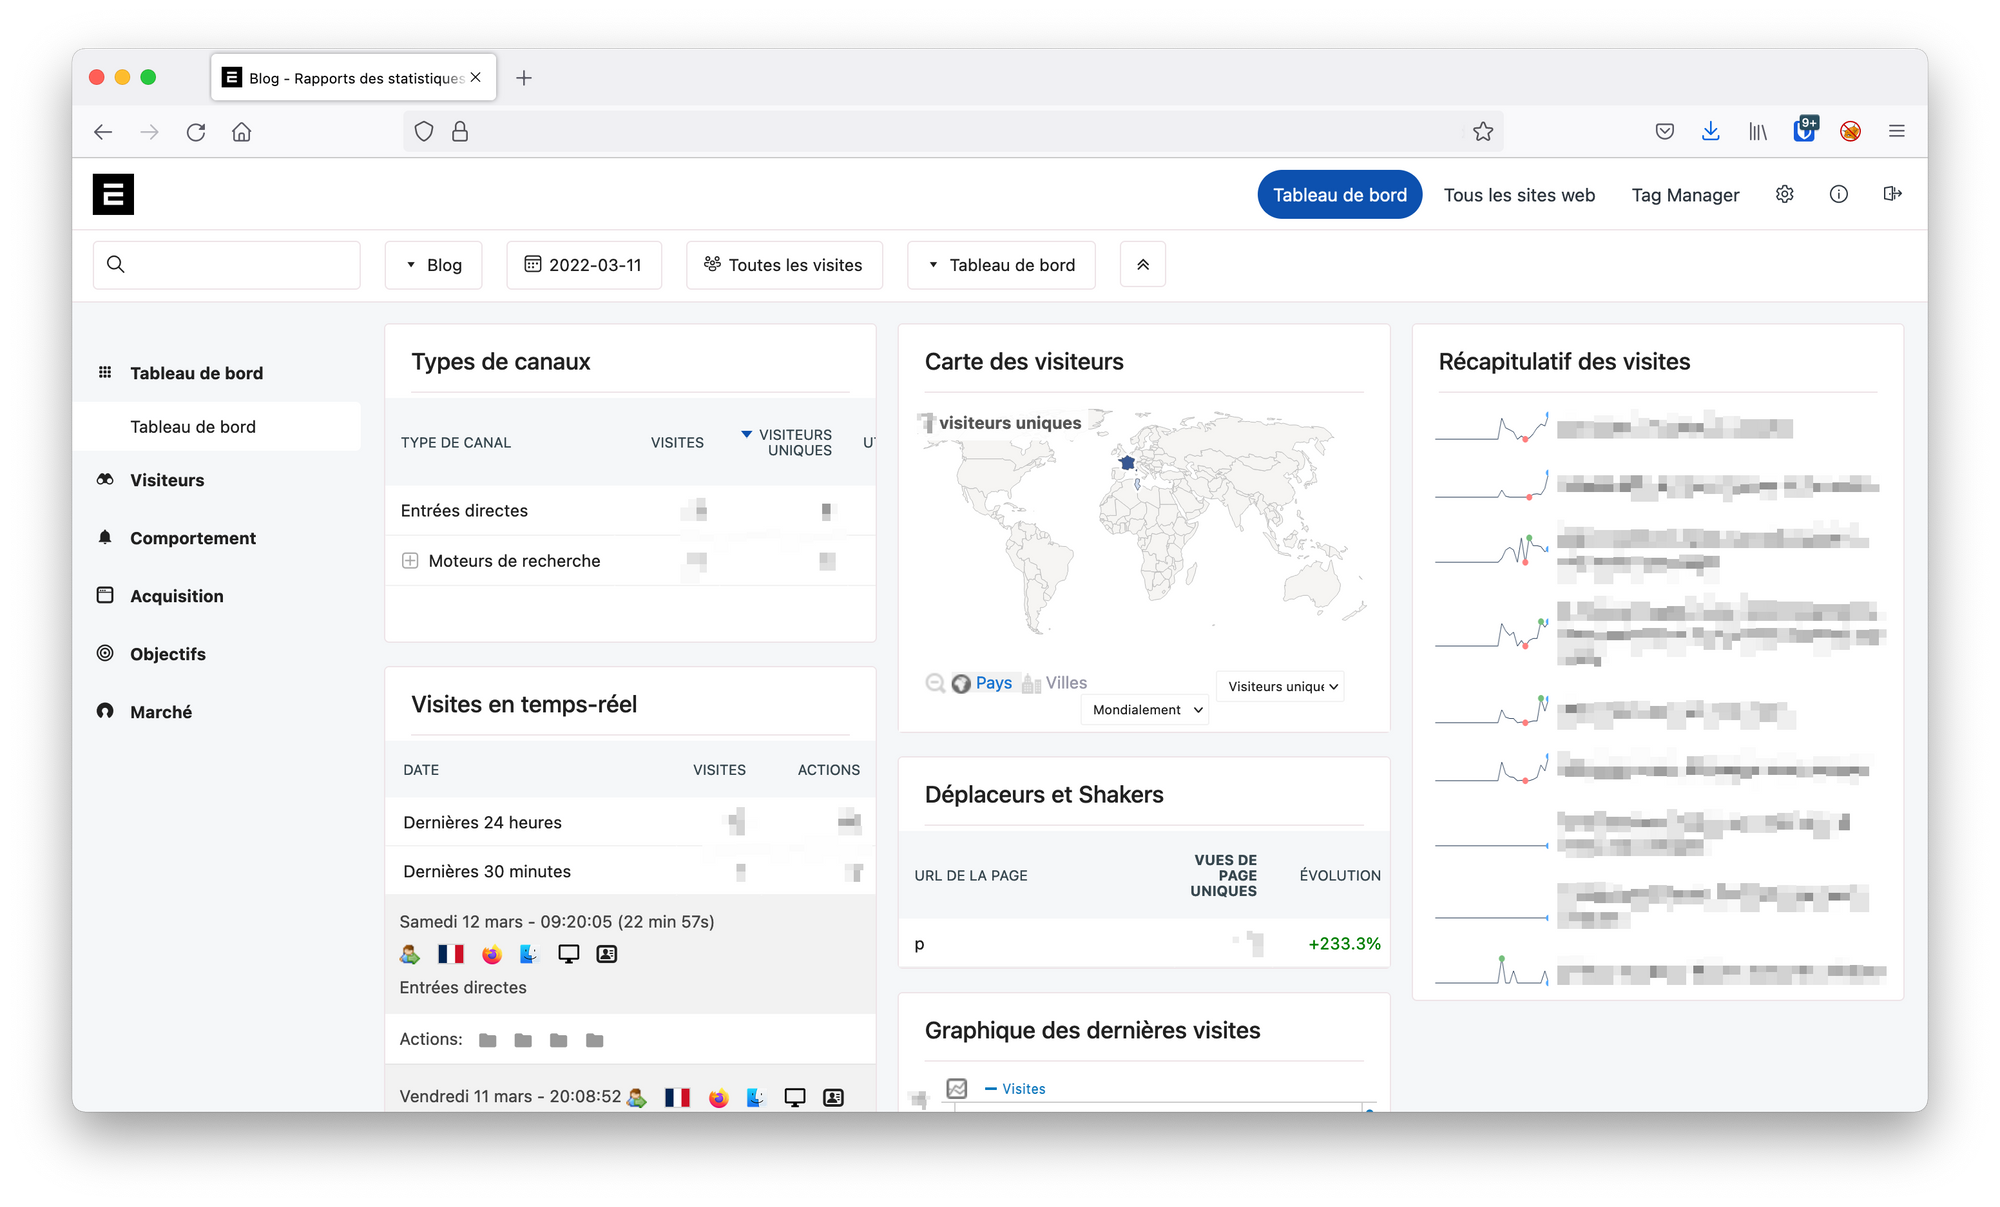Click the Firefox browser icon in Samedi visit

point(491,954)
